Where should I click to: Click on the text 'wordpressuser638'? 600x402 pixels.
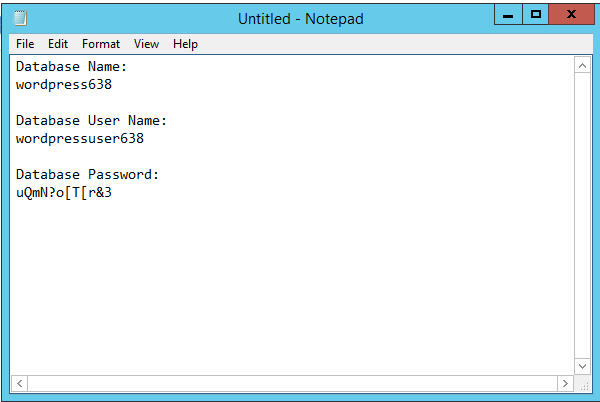pyautogui.click(x=80, y=138)
